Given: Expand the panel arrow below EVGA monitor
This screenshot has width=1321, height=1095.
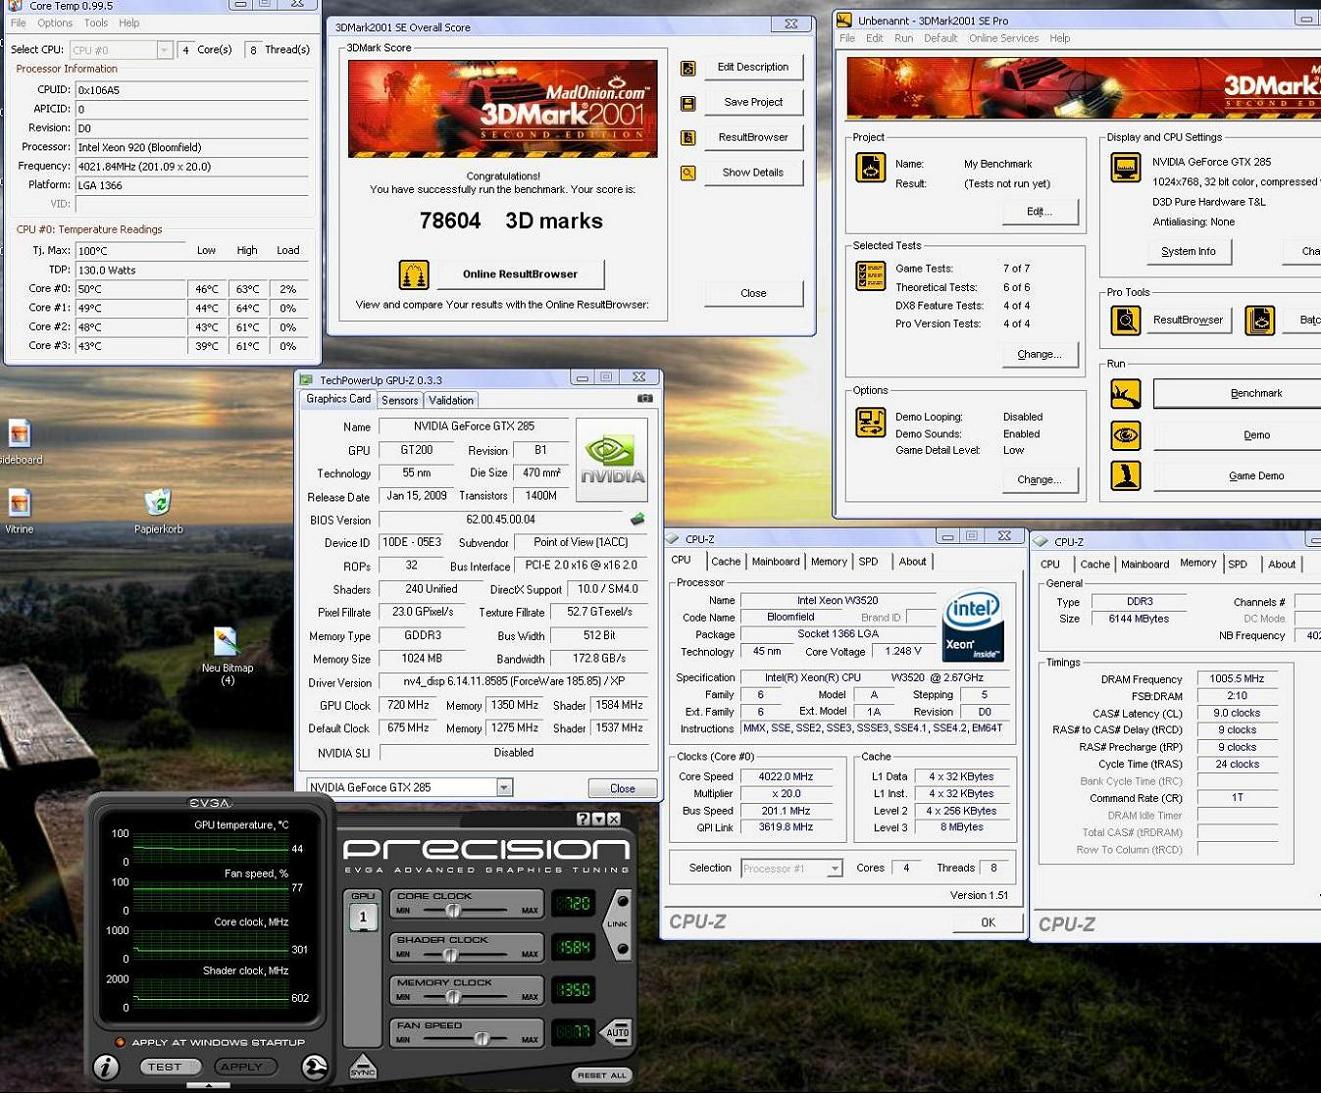Looking at the screenshot, I should coord(208,1085).
